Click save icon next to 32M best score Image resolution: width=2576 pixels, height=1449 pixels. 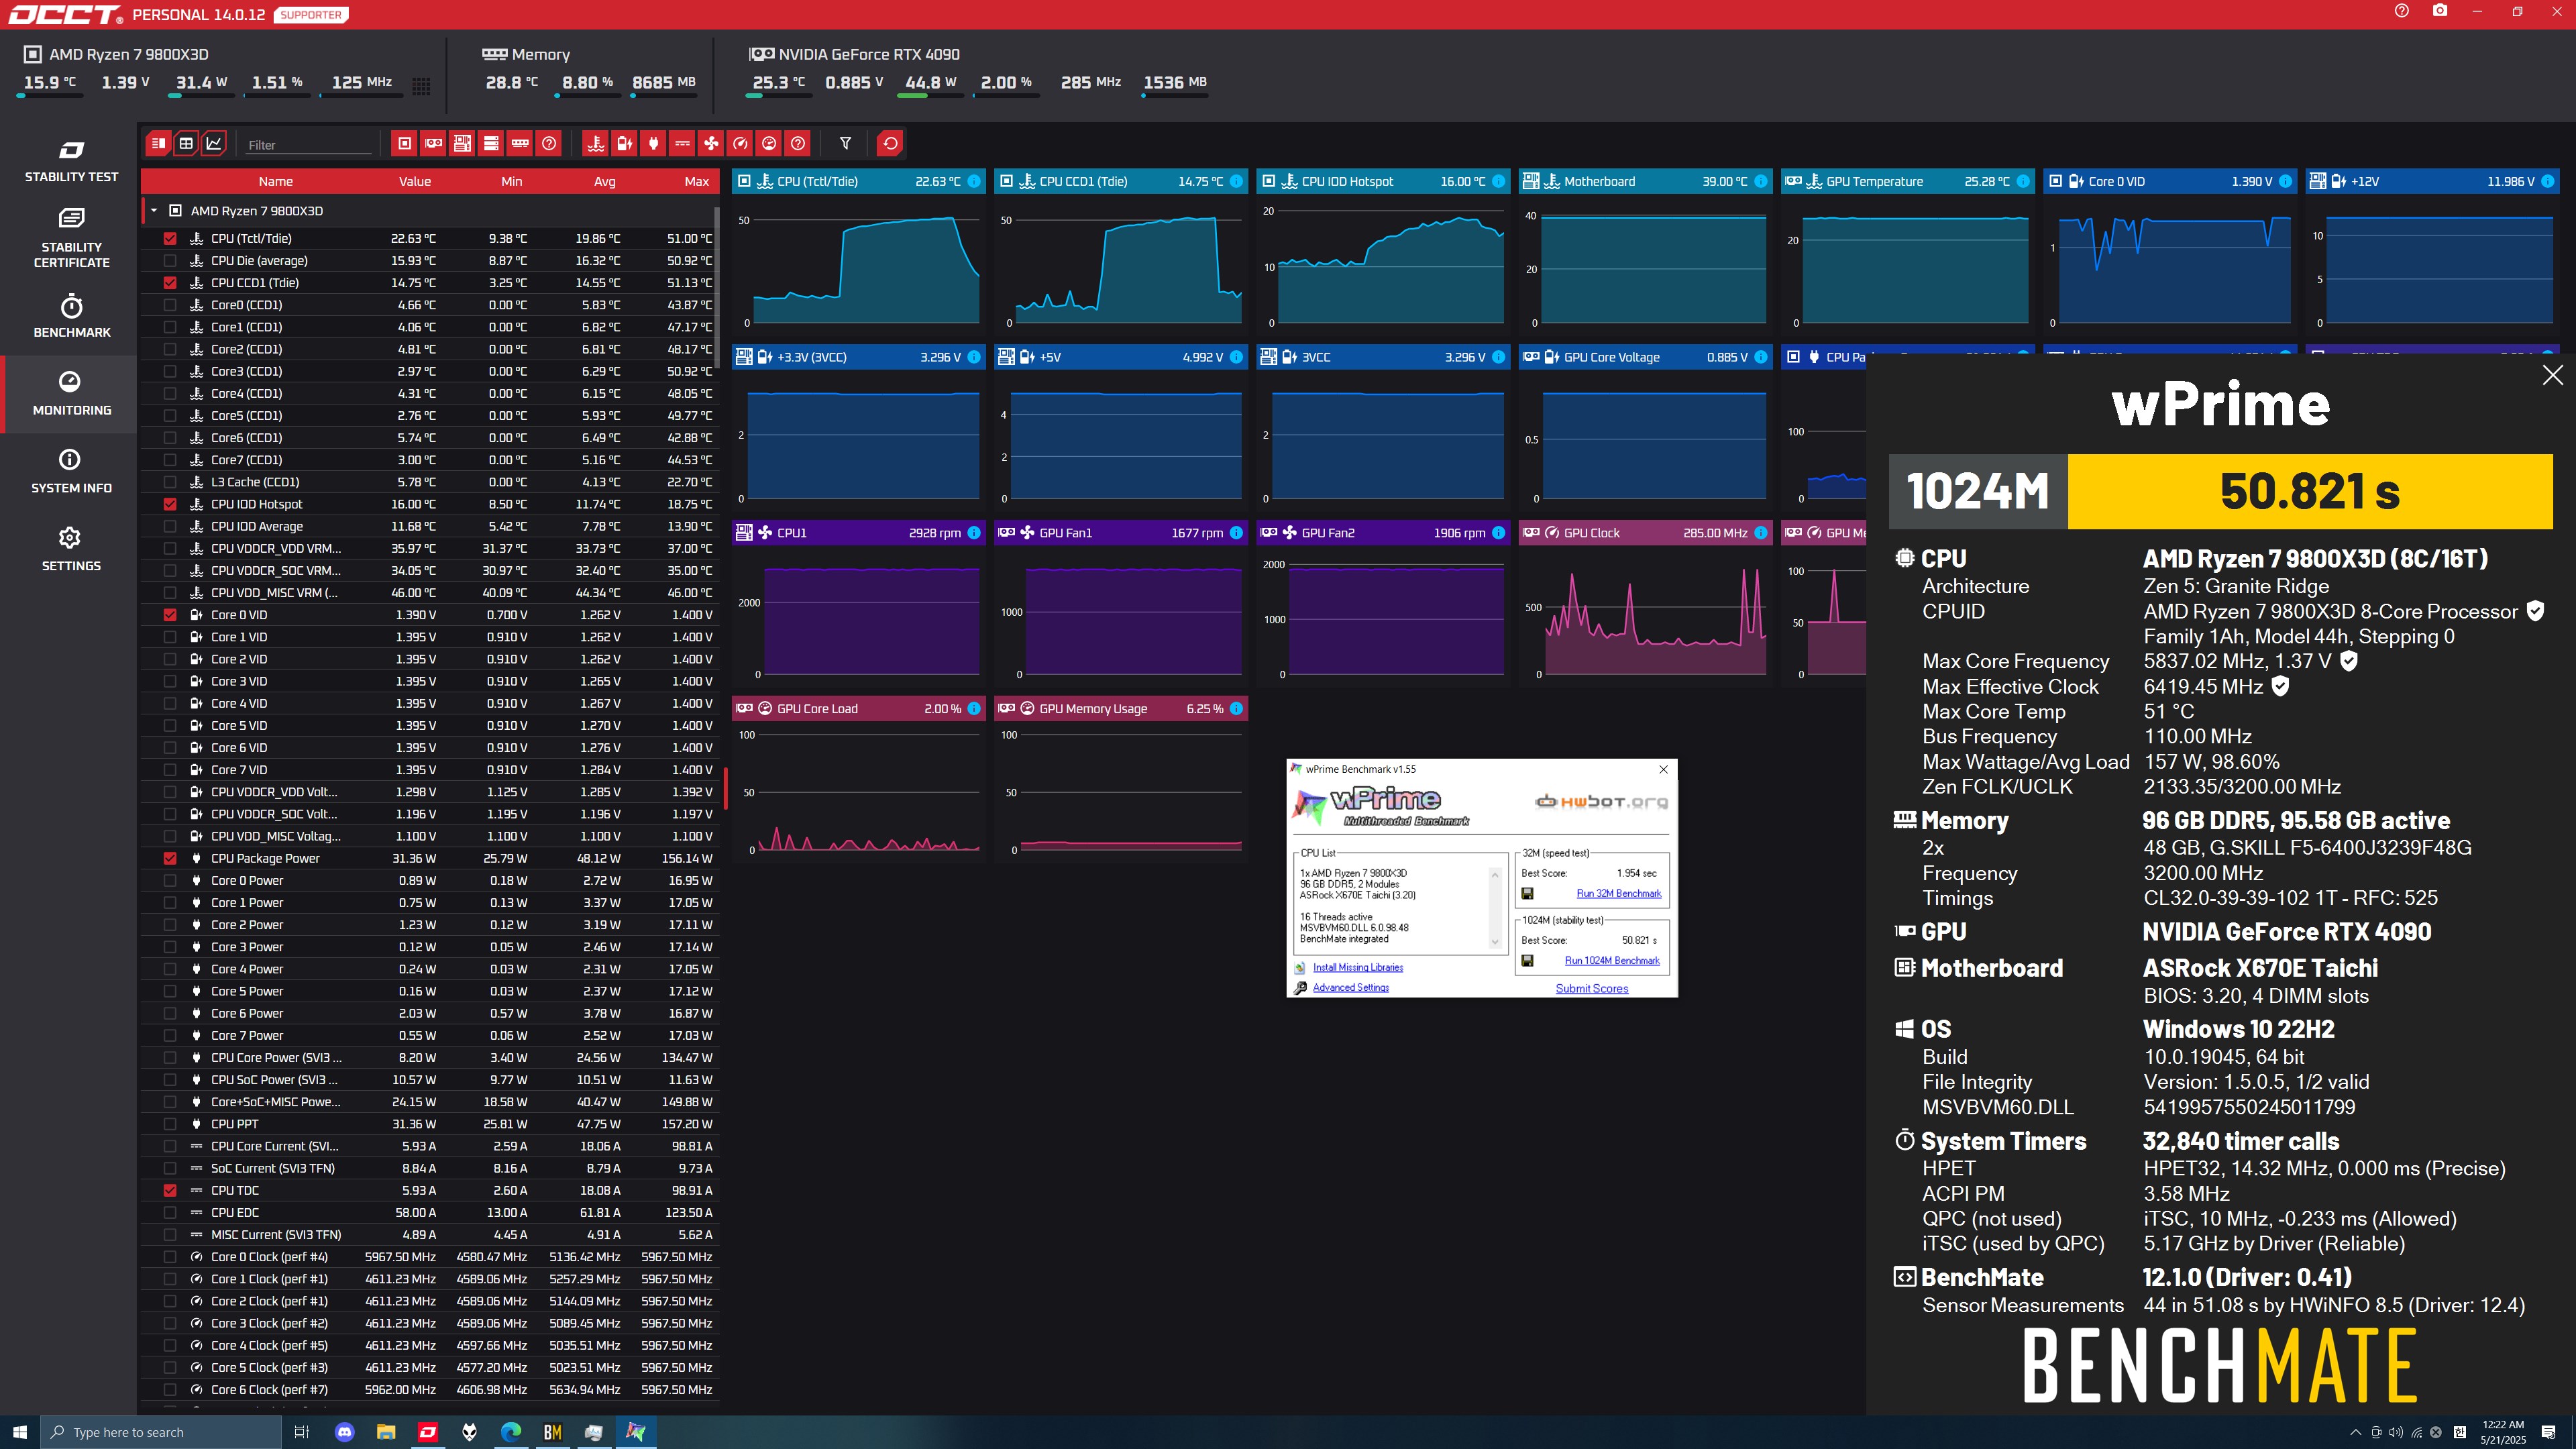[x=1528, y=894]
